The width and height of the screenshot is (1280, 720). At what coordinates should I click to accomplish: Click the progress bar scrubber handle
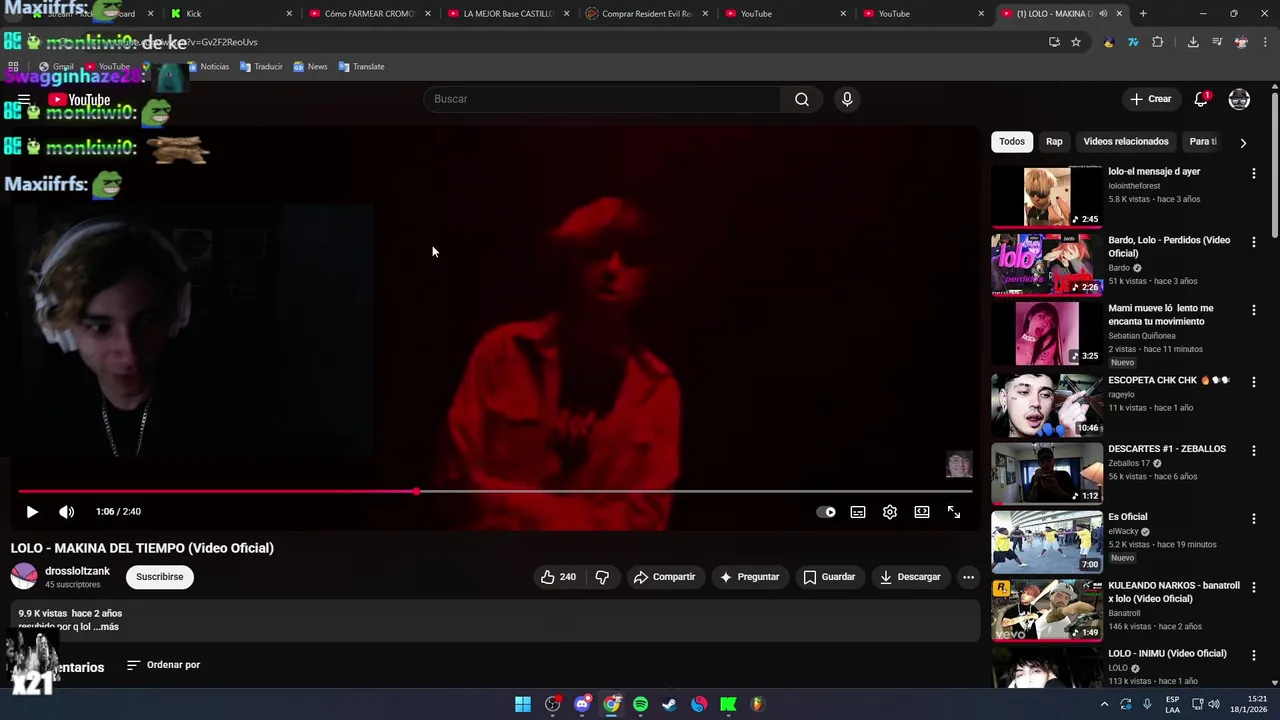click(x=416, y=491)
